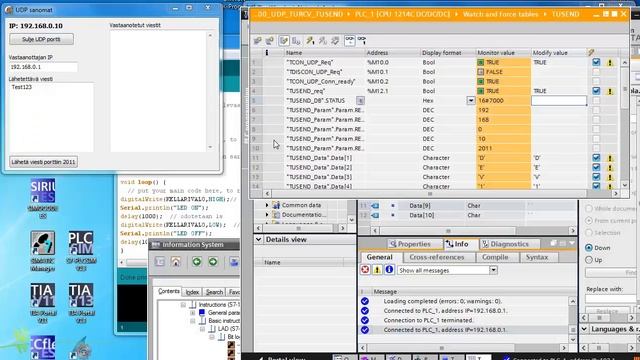Open the Cross-references tab
Image resolution: width=640 pixels, height=360 pixels.
point(437,257)
